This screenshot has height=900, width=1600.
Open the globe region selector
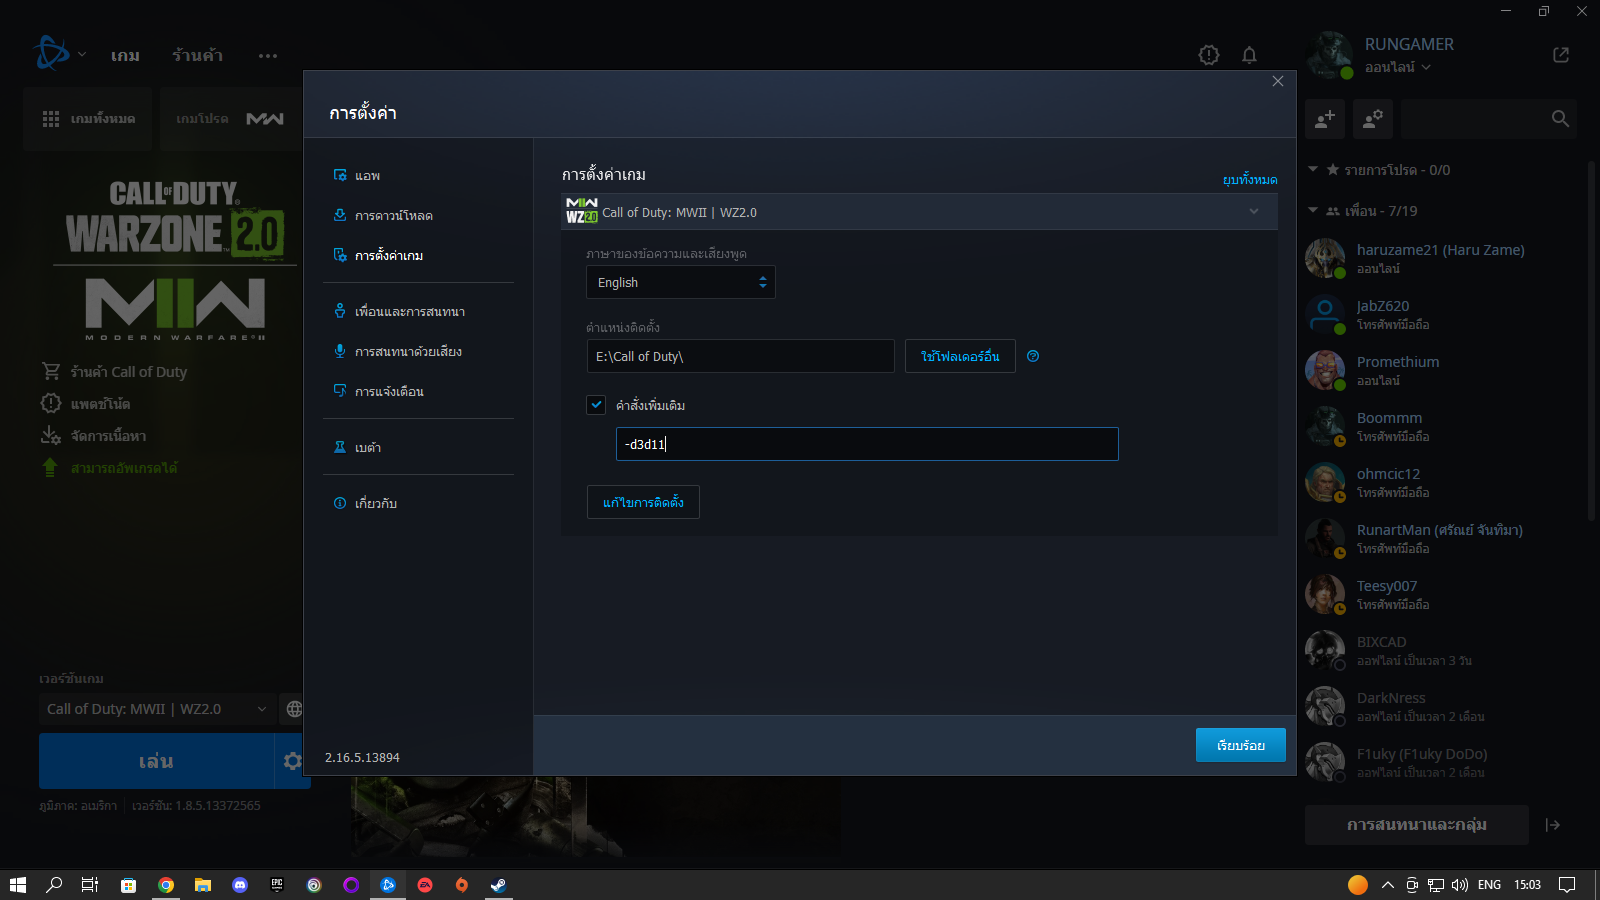[294, 709]
